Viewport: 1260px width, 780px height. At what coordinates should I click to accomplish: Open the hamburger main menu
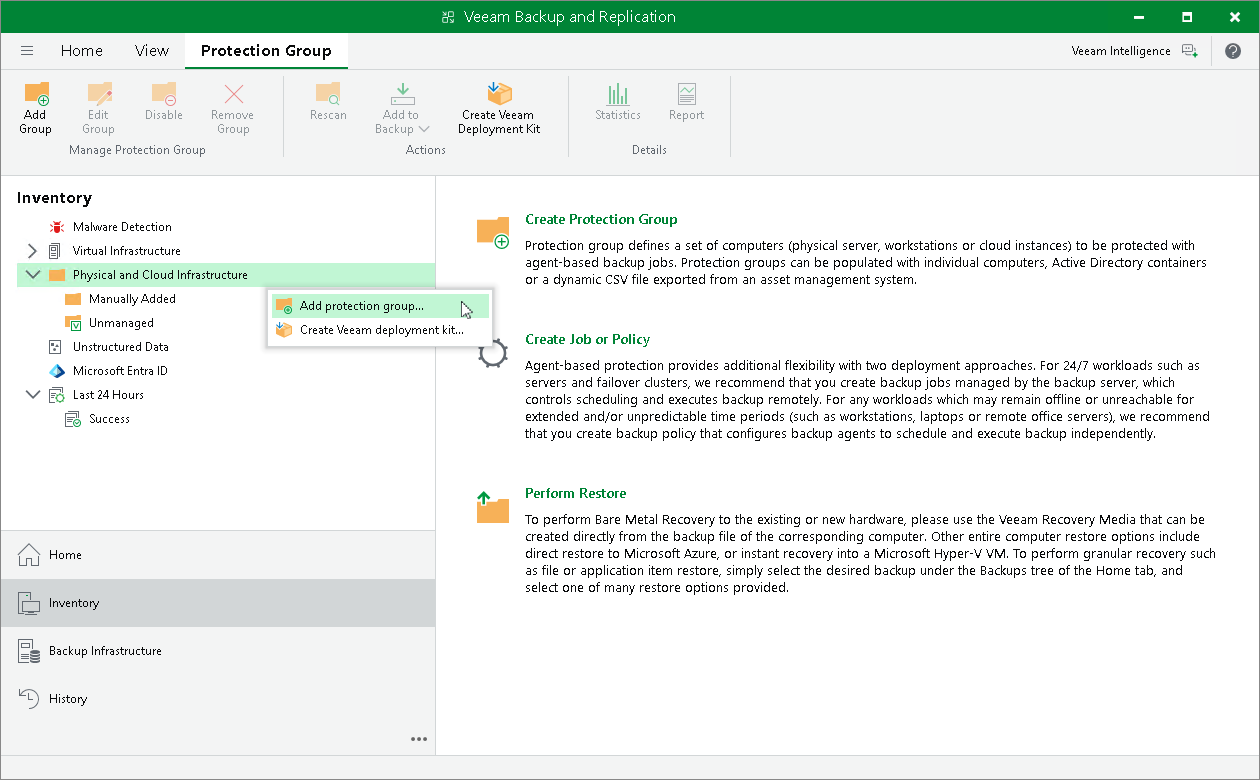tap(27, 51)
